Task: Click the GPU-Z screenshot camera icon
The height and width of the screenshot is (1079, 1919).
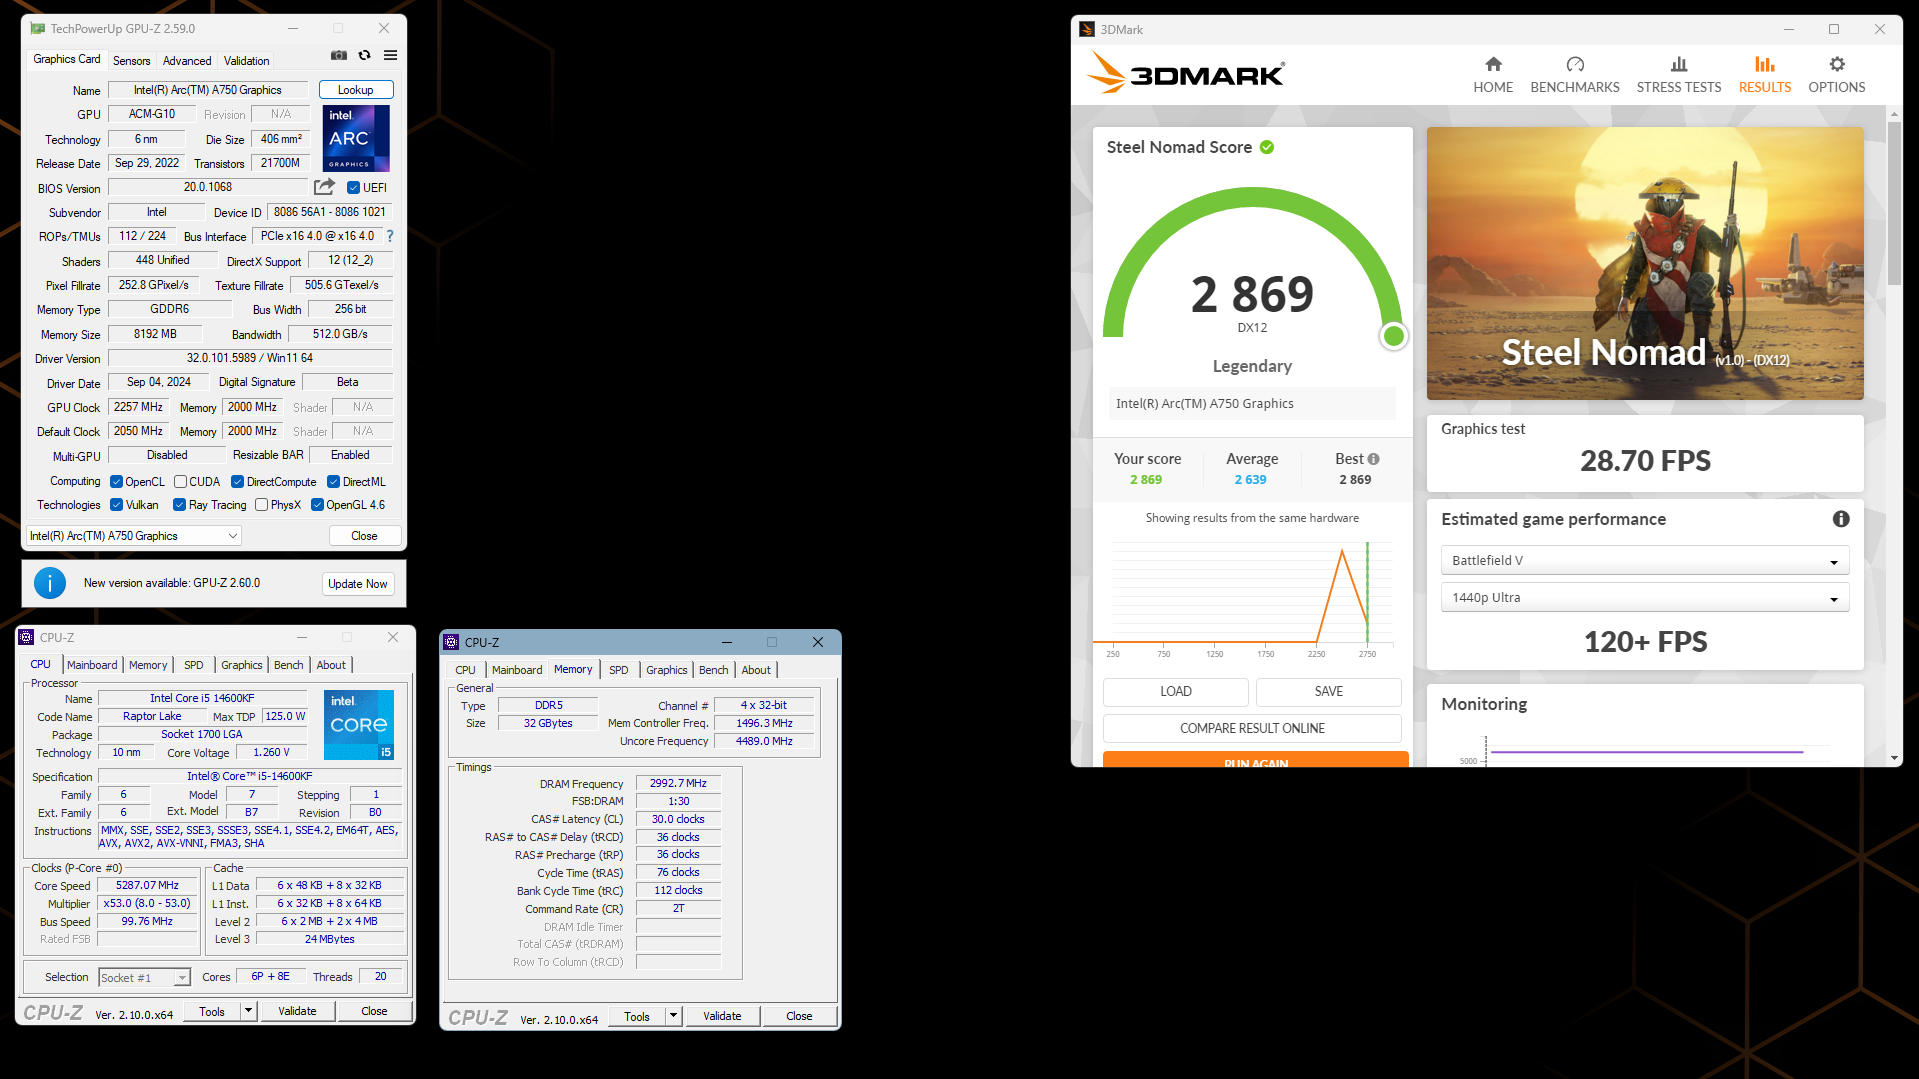Action: pyautogui.click(x=339, y=56)
